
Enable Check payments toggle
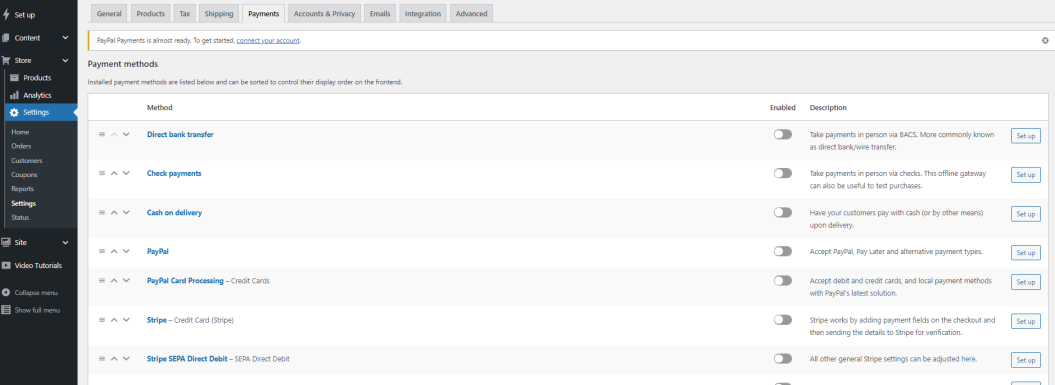(783, 173)
